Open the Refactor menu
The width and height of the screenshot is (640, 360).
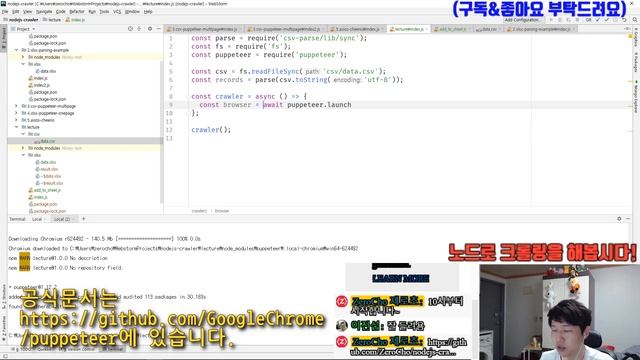point(77,11)
